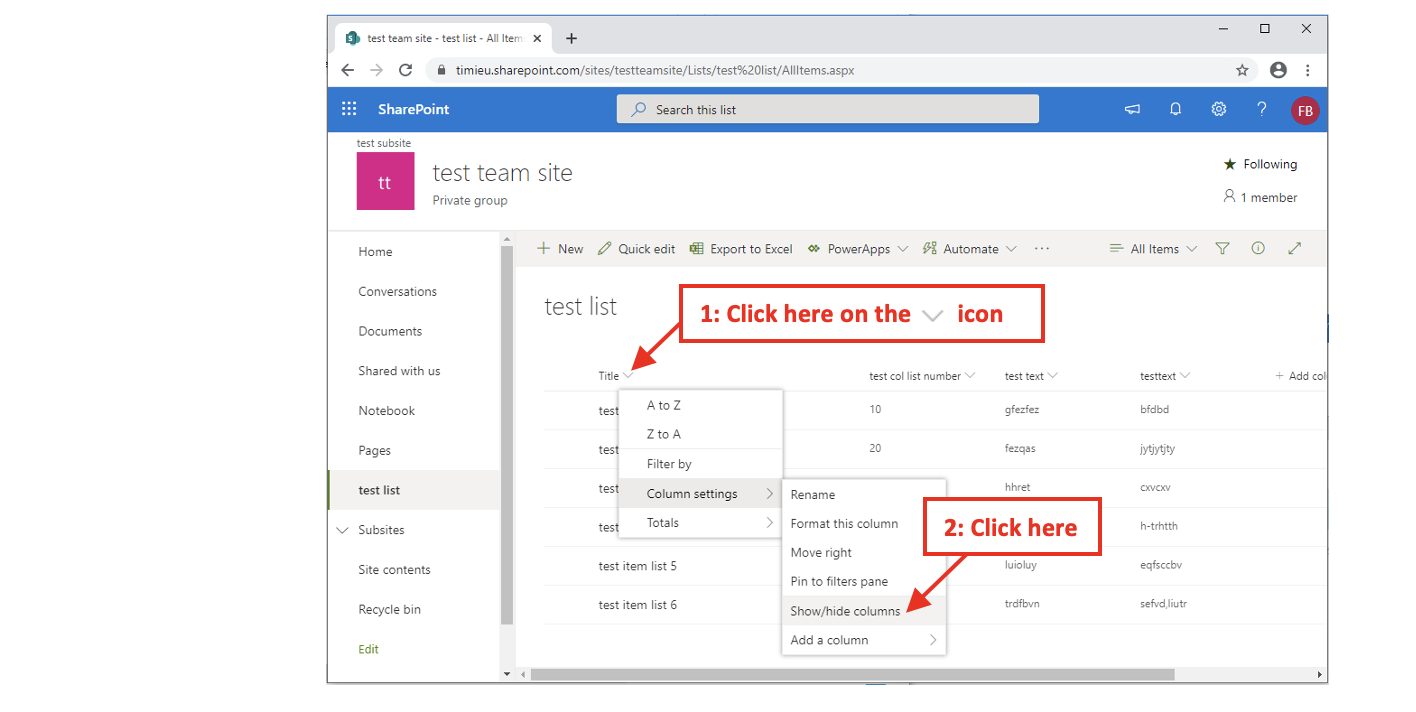
Task: Collapse the Subsites navigation section
Action: point(343,530)
